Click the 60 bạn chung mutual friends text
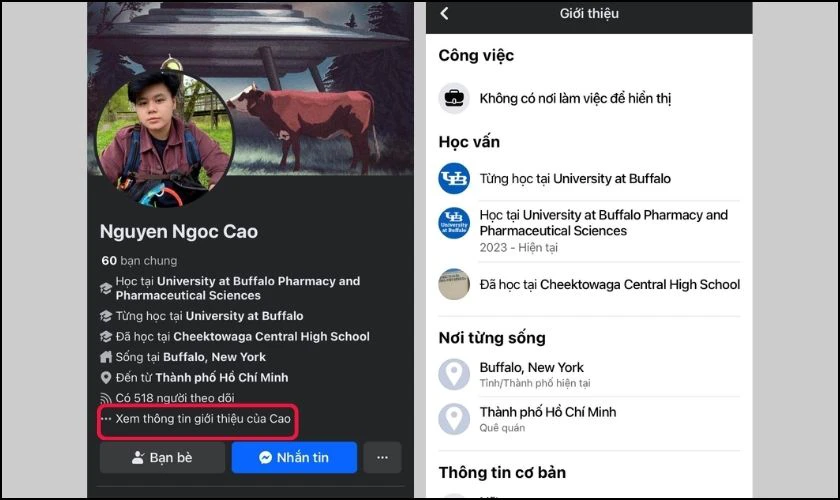Viewport: 840px width, 500px height. point(139,260)
